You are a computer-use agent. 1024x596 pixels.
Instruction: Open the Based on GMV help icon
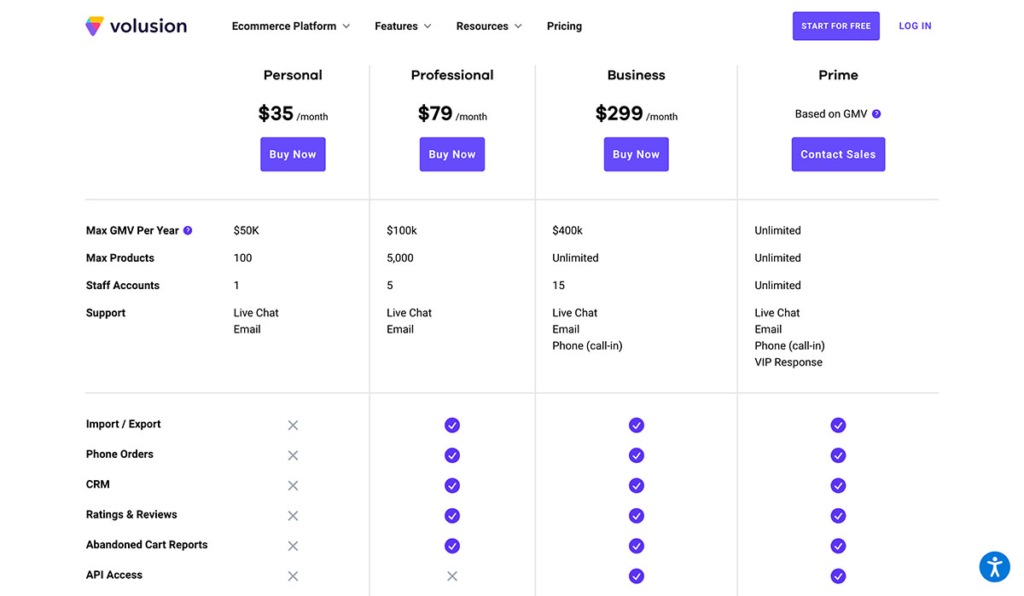[876, 113]
